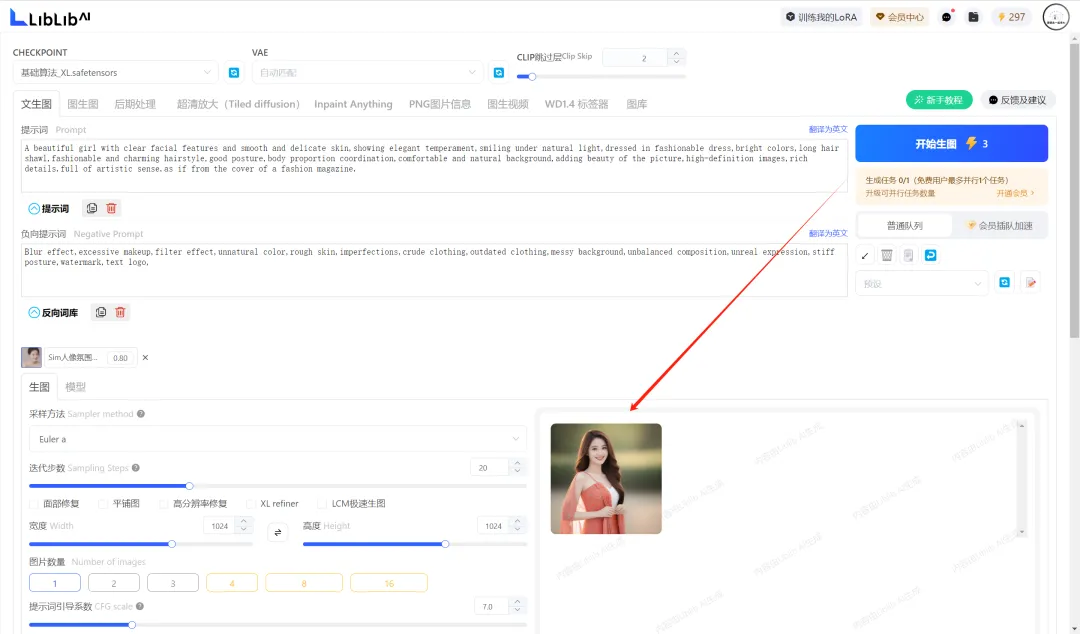Click the 开始生图 generate button
1080x634 pixels.
(x=951, y=143)
